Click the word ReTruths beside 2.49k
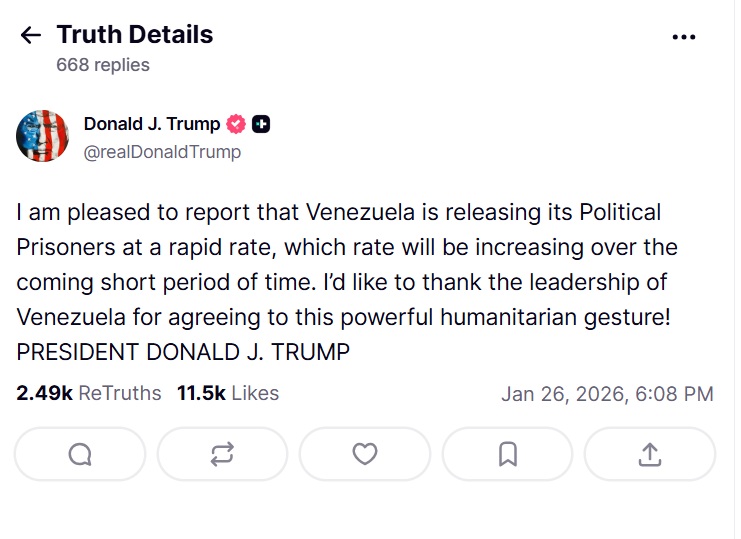Screen dimensions: 741x539 point(119,393)
